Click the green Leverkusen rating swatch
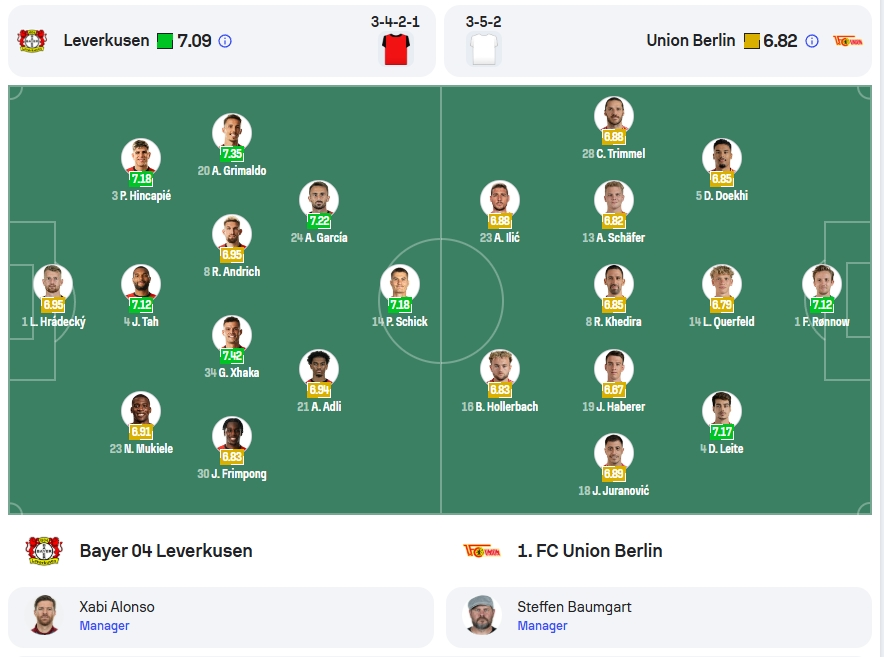The width and height of the screenshot is (884, 657). pyautogui.click(x=165, y=41)
